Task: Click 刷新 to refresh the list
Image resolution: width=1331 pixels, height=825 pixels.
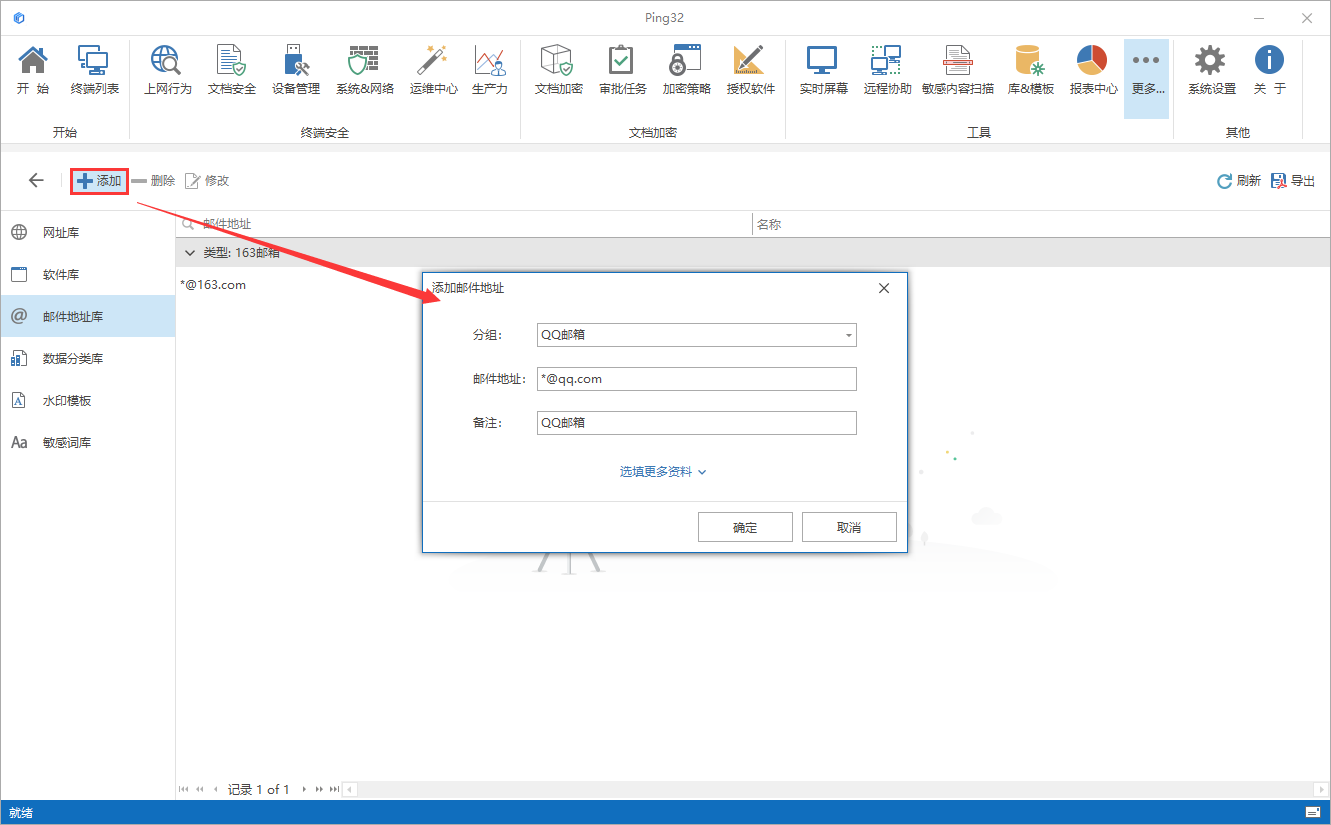Action: click(1238, 181)
